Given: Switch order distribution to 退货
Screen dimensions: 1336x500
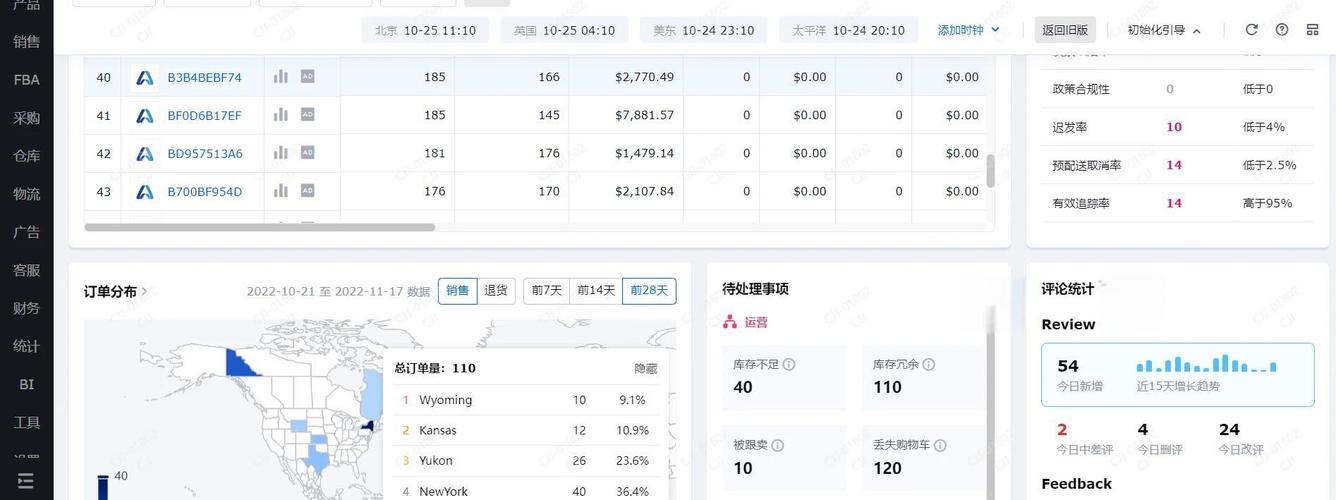Looking at the screenshot, I should click(x=496, y=291).
